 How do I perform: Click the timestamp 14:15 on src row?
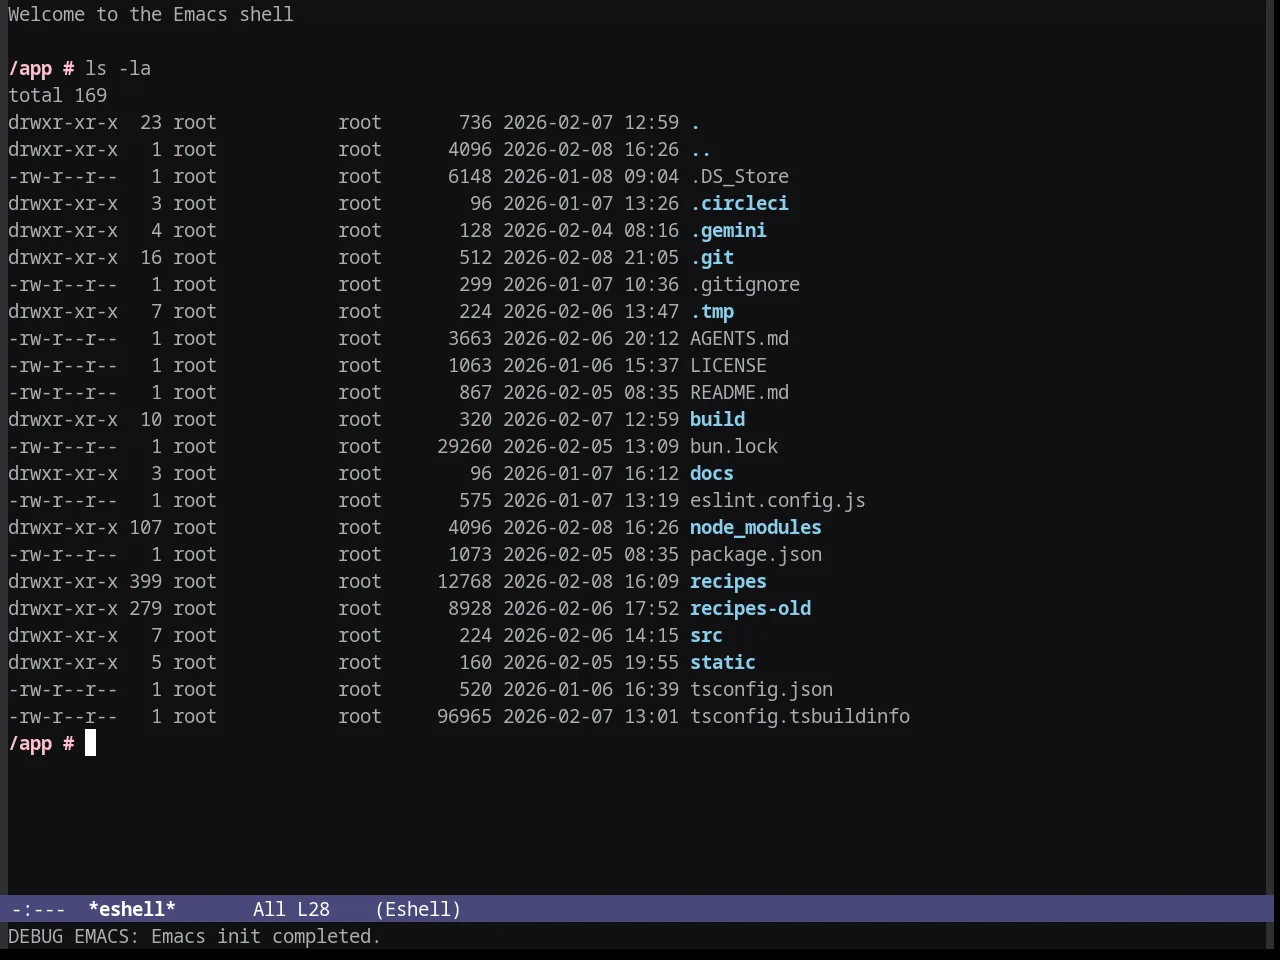651,635
